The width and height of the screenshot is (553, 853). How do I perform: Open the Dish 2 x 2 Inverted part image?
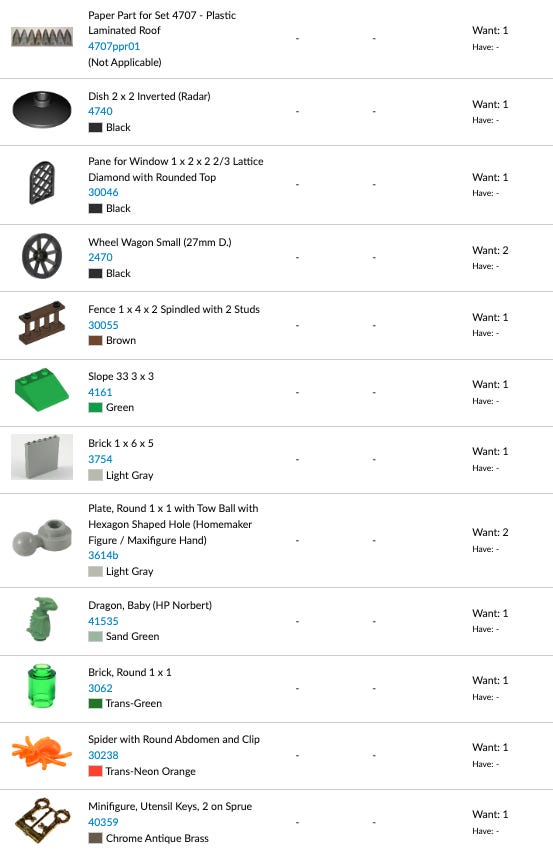tap(42, 109)
